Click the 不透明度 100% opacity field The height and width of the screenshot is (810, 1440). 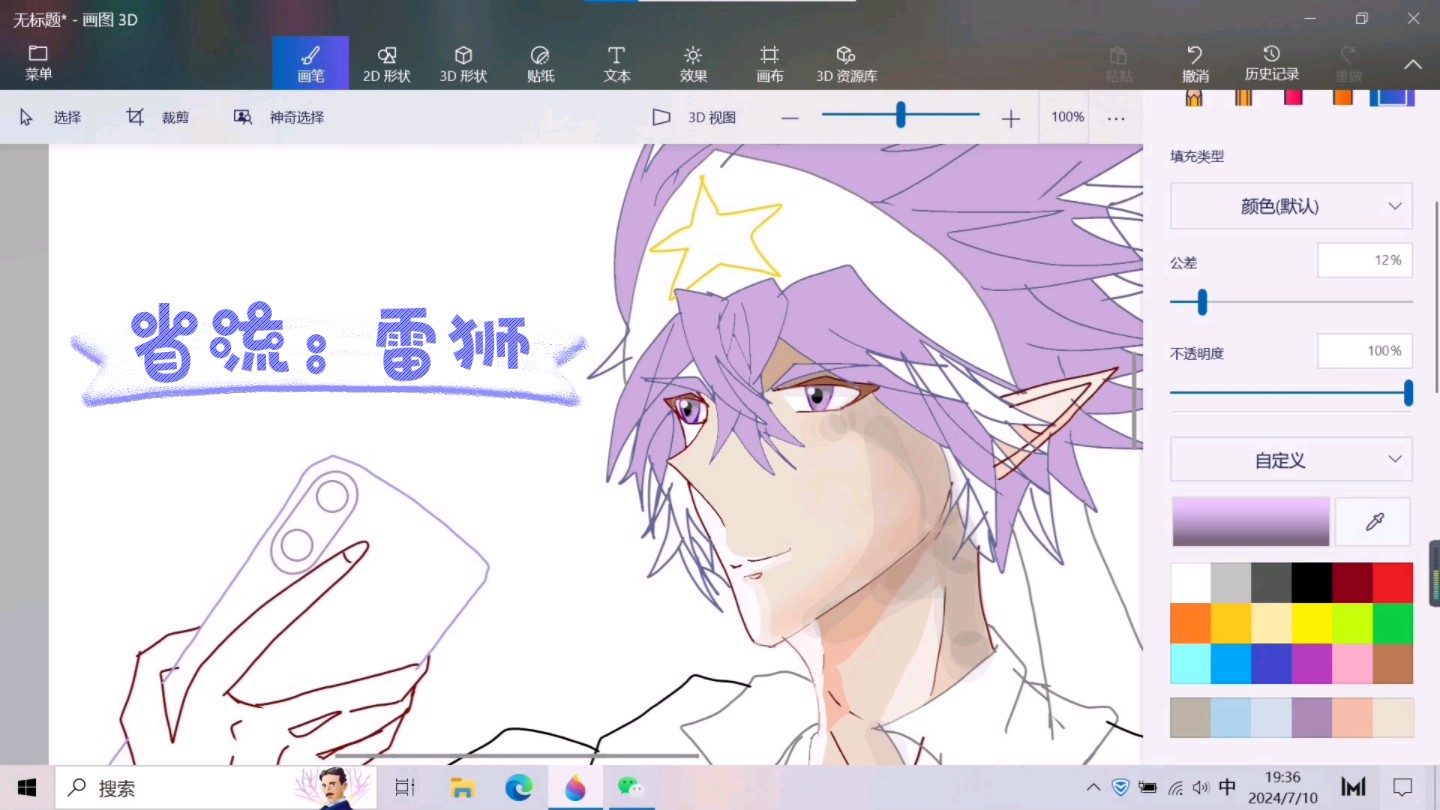pyautogui.click(x=1364, y=351)
